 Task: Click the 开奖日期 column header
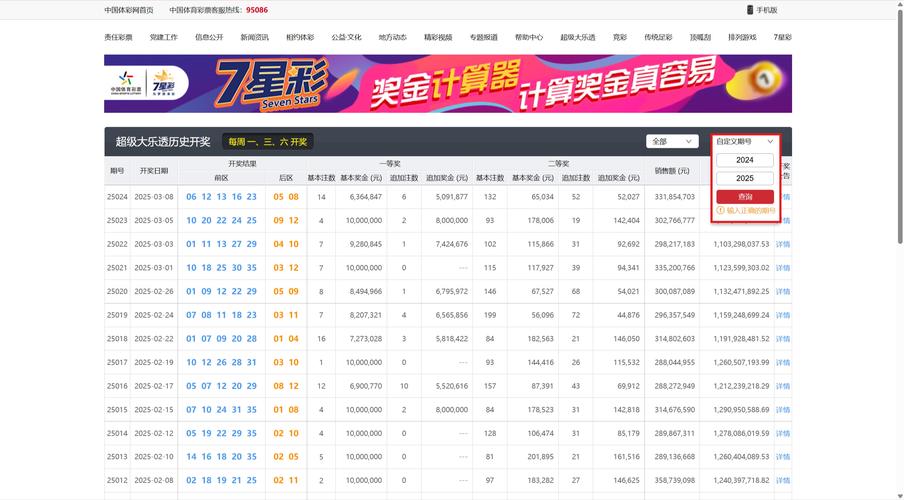tap(154, 171)
